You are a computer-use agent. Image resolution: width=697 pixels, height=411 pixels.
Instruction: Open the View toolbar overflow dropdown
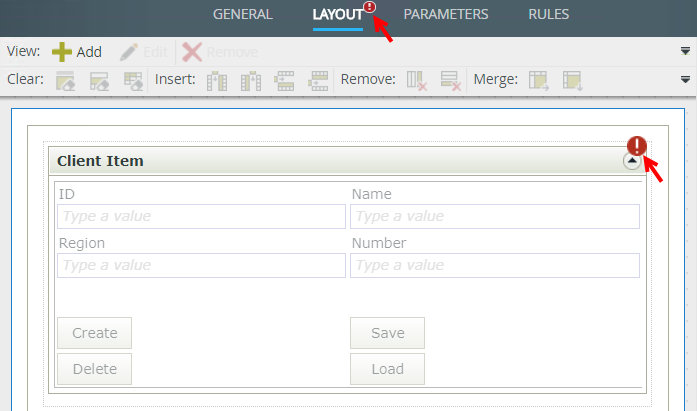[685, 51]
